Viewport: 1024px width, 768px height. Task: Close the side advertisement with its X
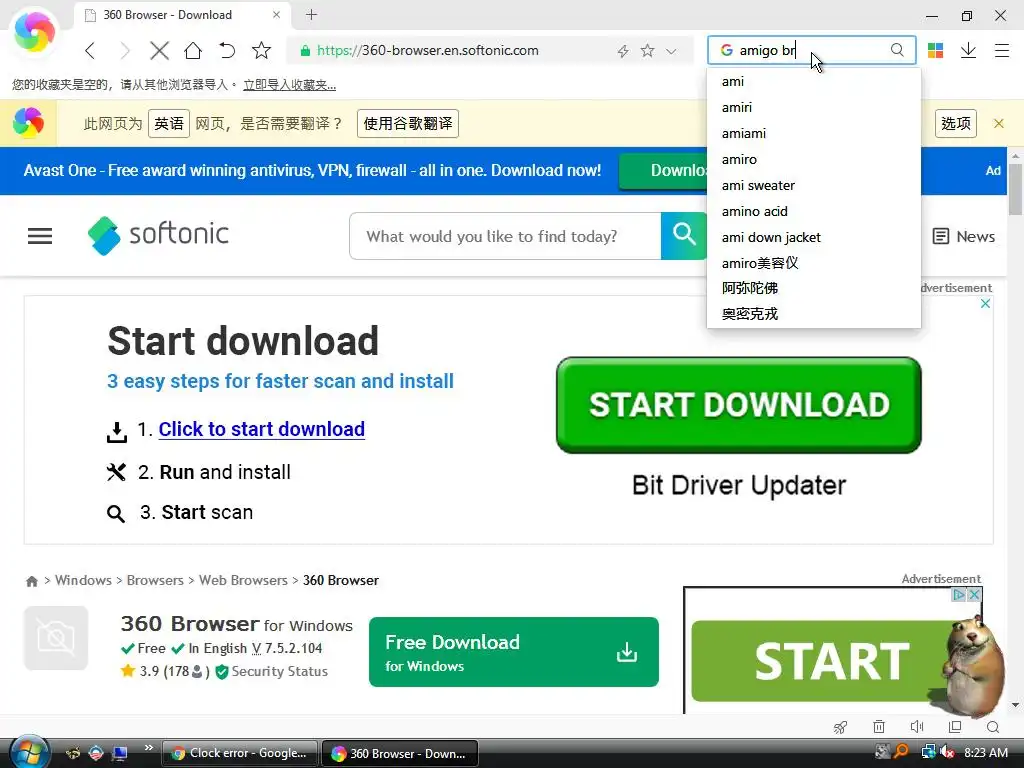pos(974,595)
